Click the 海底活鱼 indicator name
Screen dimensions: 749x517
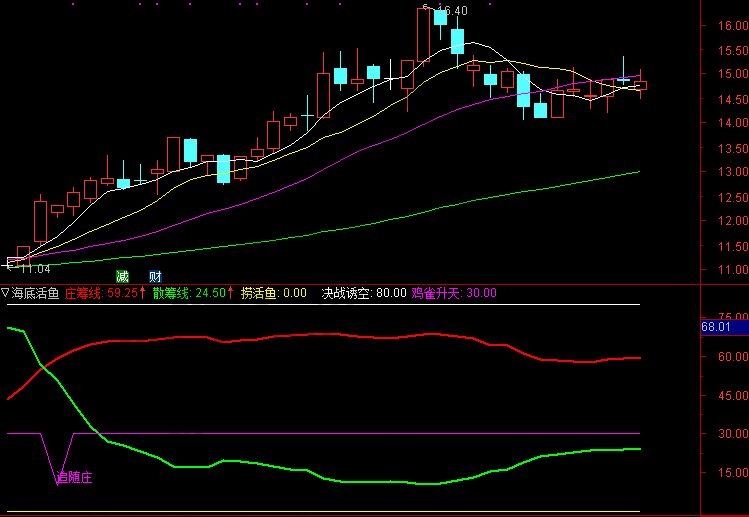coord(35,293)
